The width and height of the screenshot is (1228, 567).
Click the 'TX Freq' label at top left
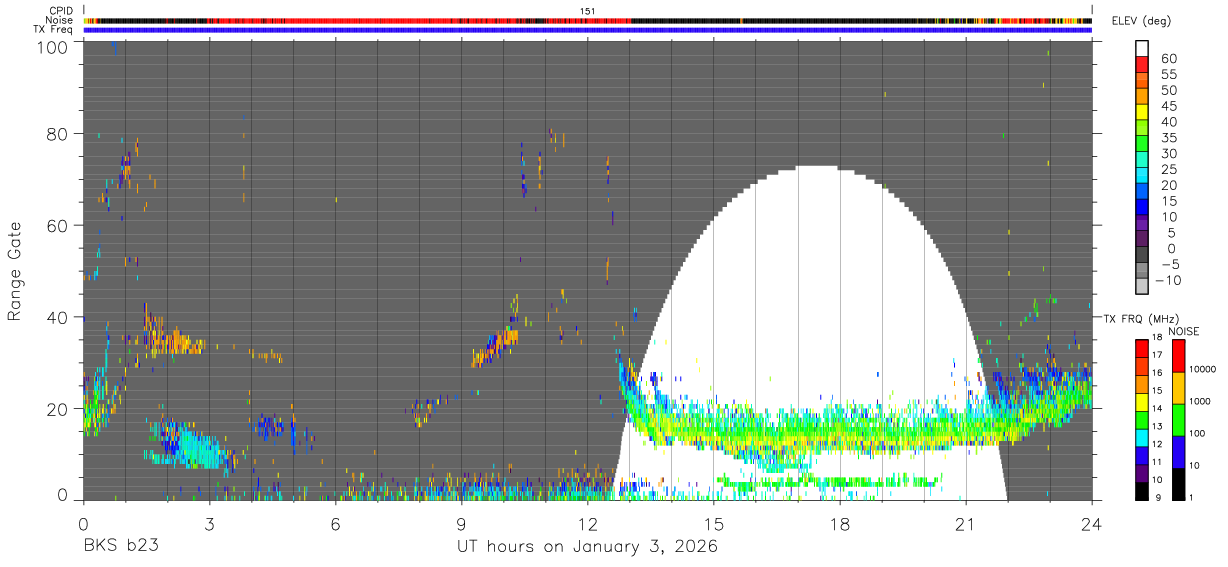[x=53, y=29]
